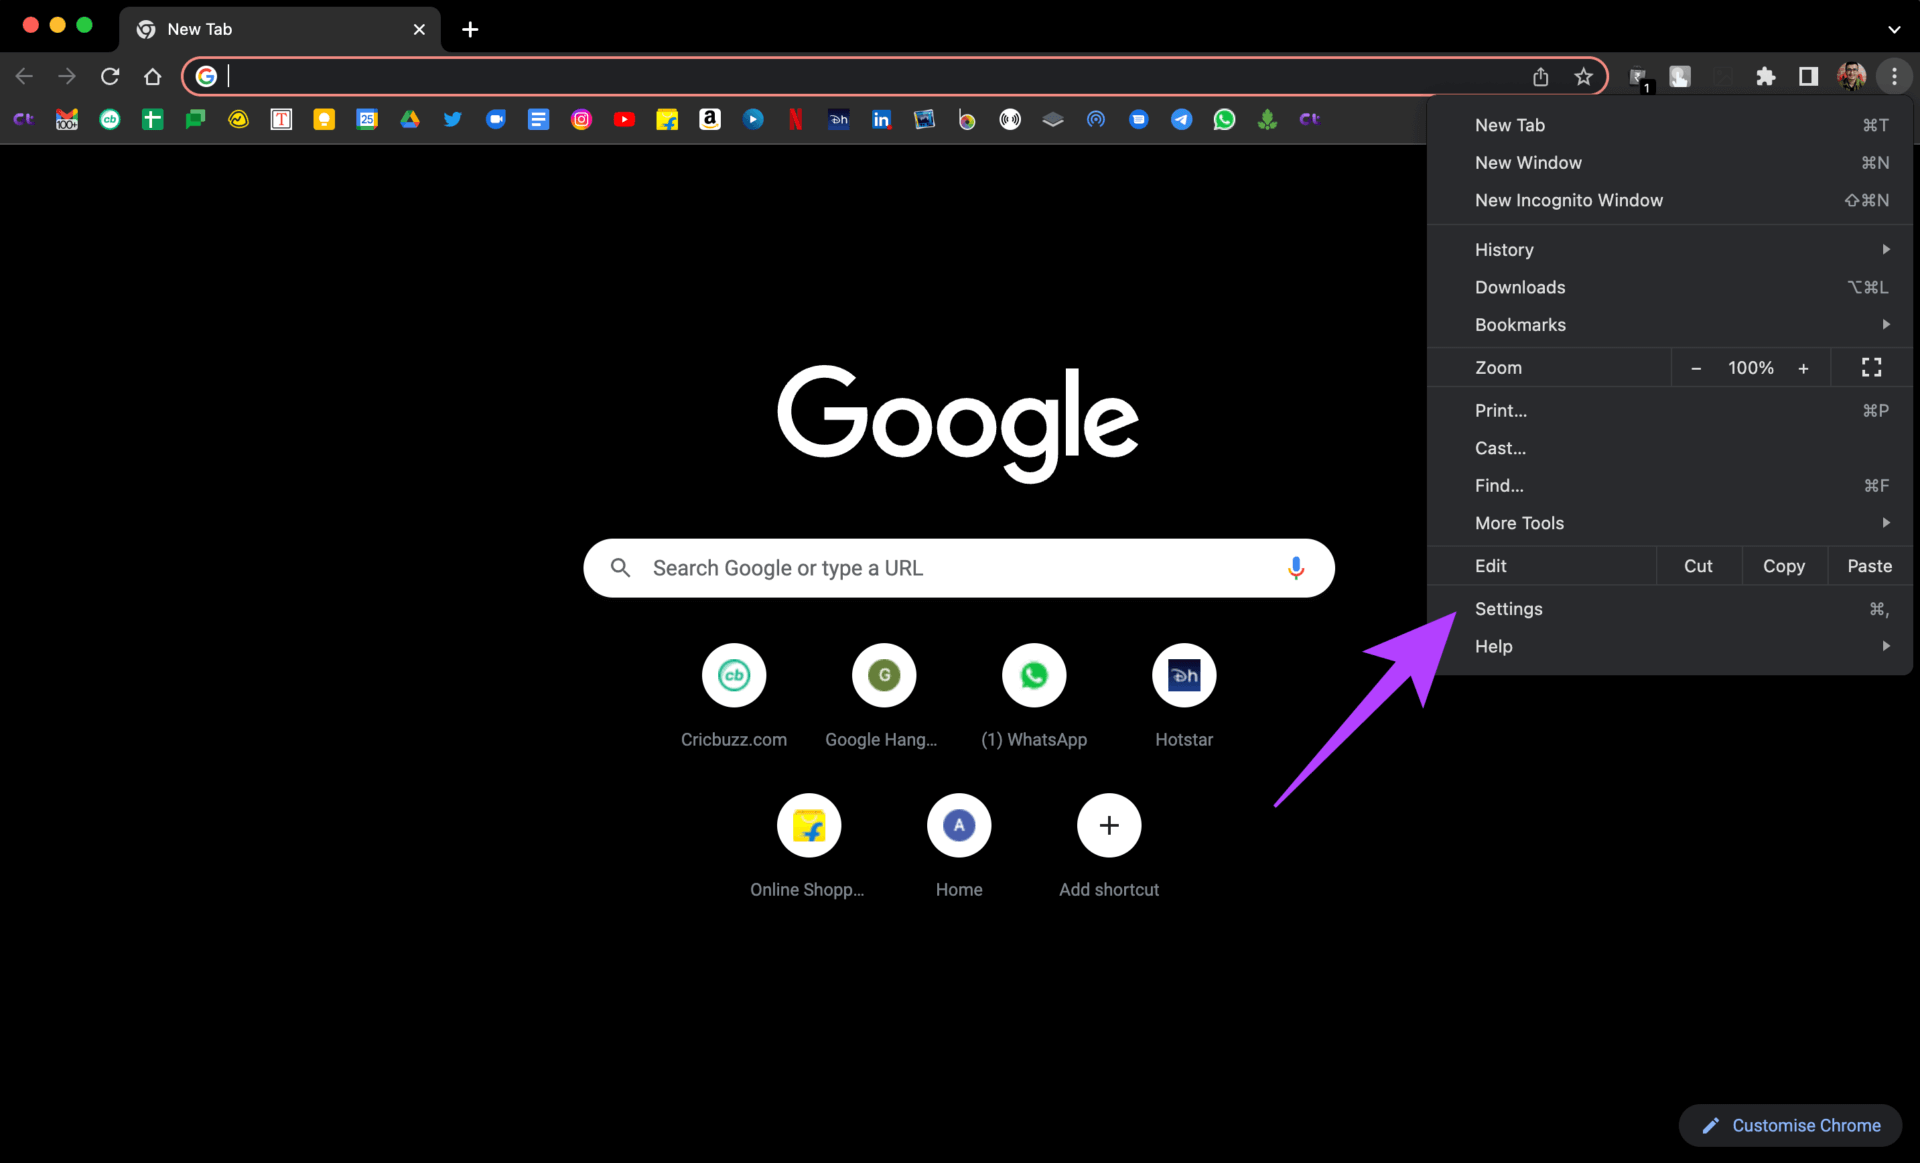The width and height of the screenshot is (1920, 1163).
Task: Open the Home shortcut tile
Action: [959, 846]
